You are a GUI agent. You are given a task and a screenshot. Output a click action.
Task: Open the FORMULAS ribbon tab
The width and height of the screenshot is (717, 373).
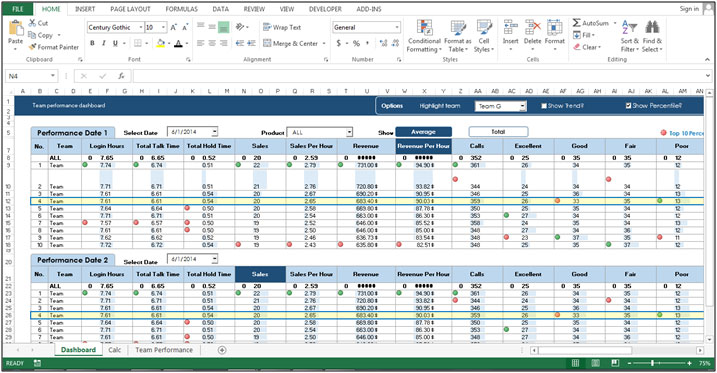tap(182, 9)
